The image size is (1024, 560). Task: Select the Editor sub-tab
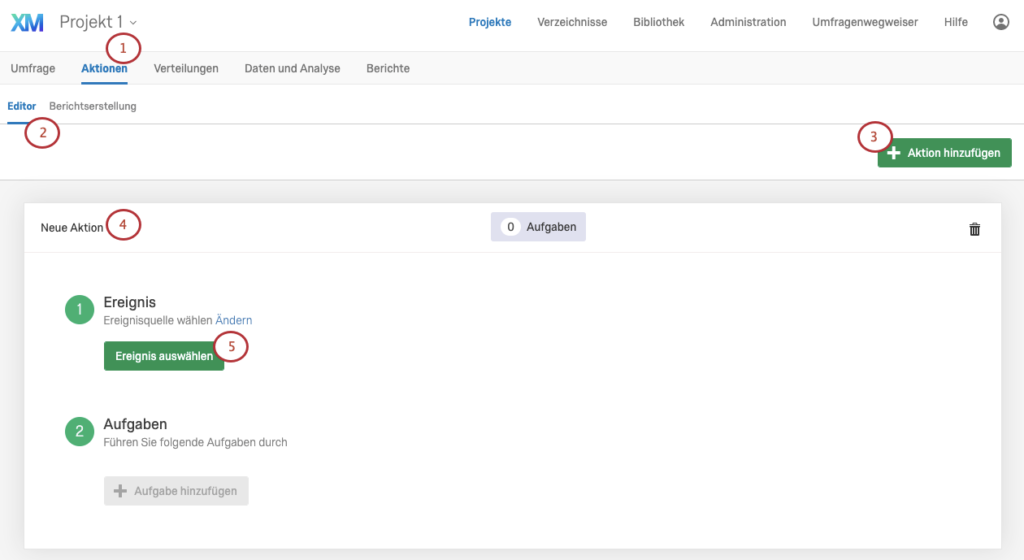point(22,106)
